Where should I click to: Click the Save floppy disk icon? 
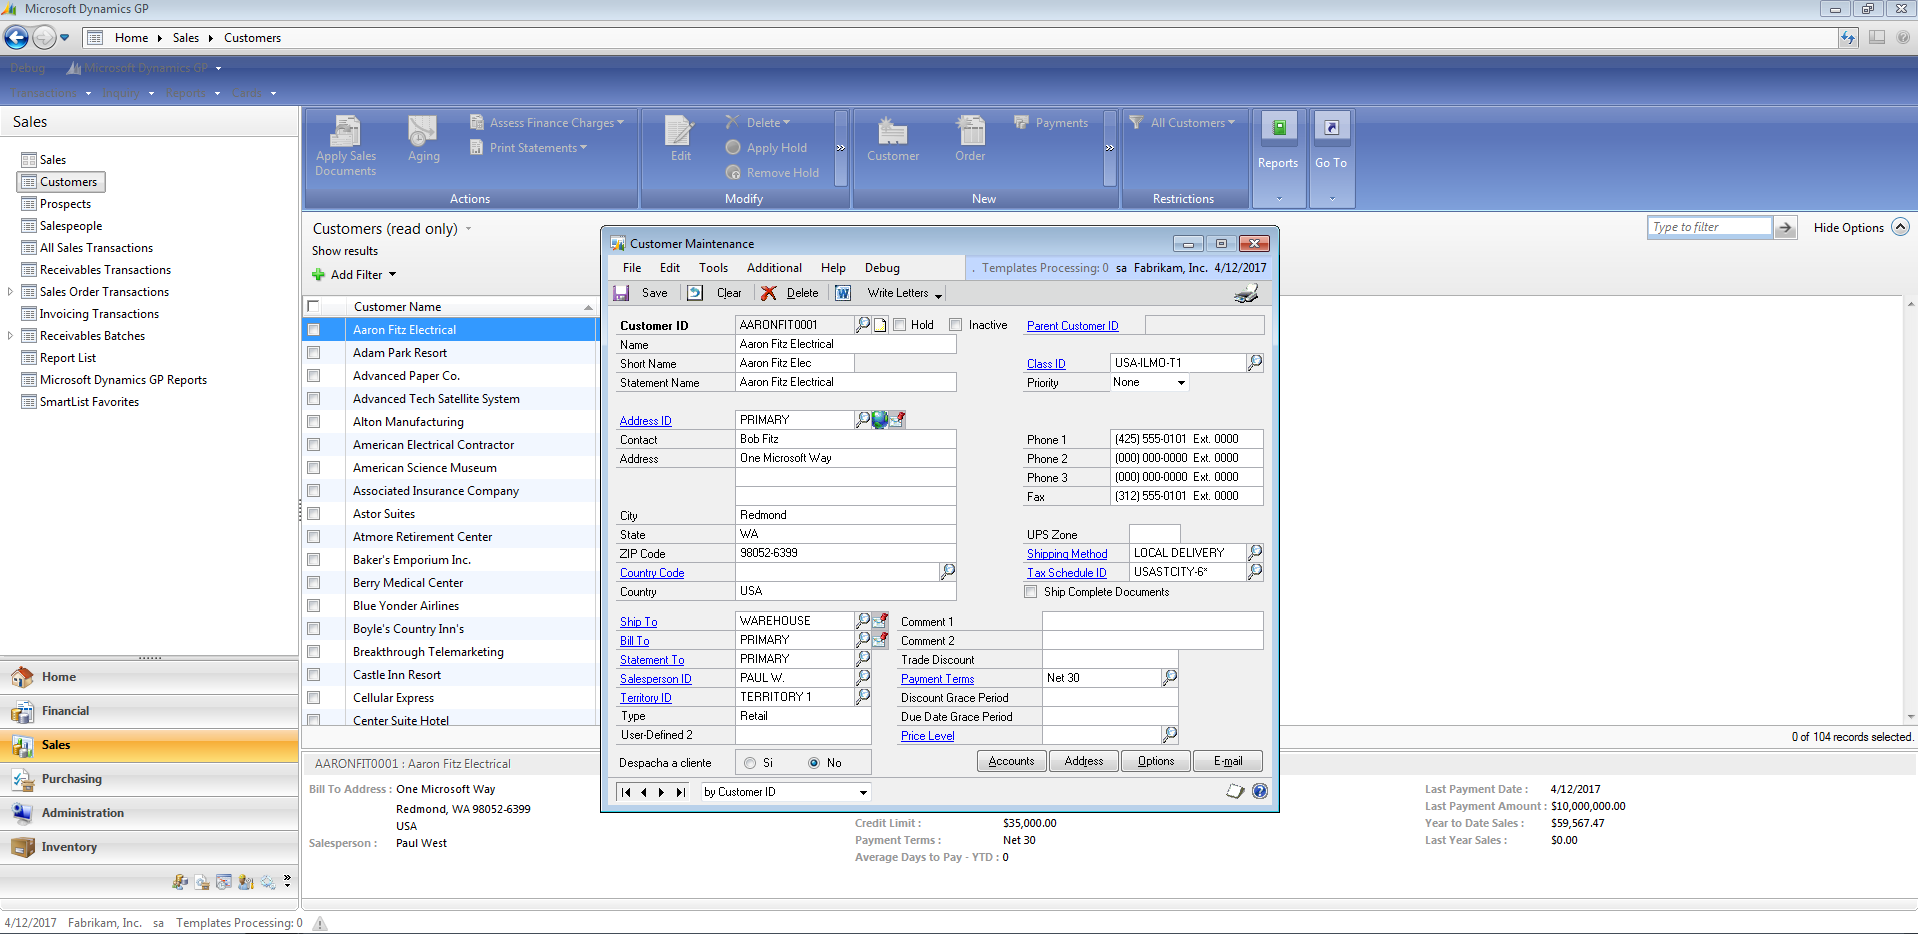621,293
